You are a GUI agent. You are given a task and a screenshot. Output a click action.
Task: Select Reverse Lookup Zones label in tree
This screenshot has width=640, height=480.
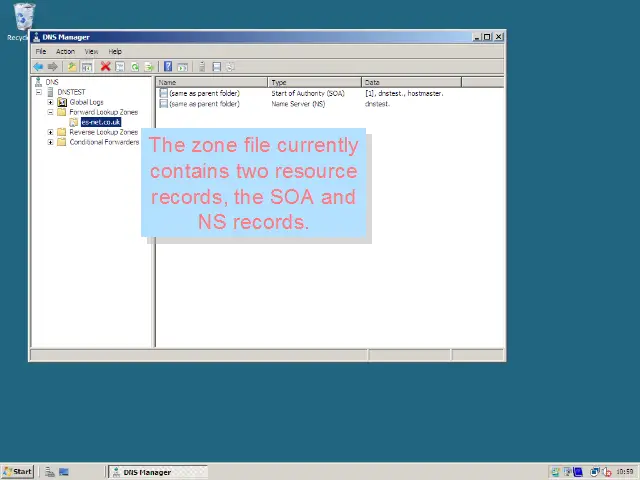(x=104, y=132)
